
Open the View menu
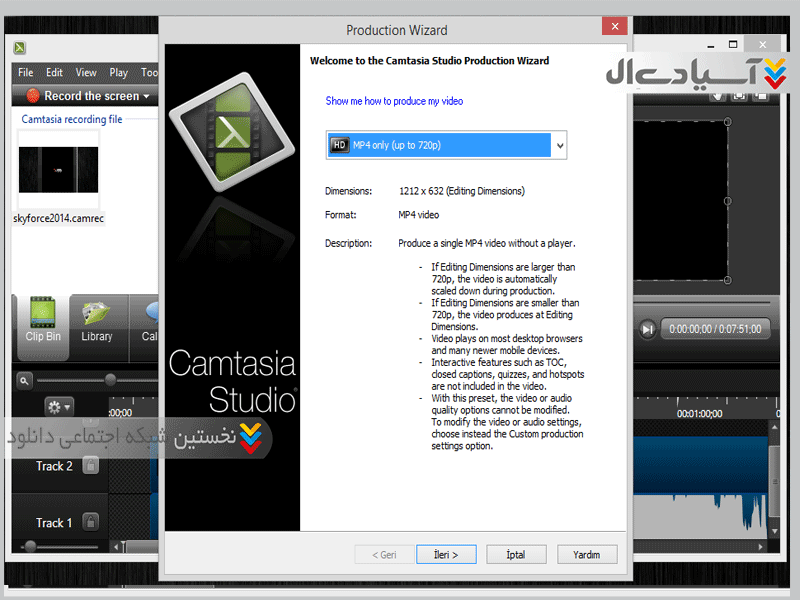click(x=87, y=73)
